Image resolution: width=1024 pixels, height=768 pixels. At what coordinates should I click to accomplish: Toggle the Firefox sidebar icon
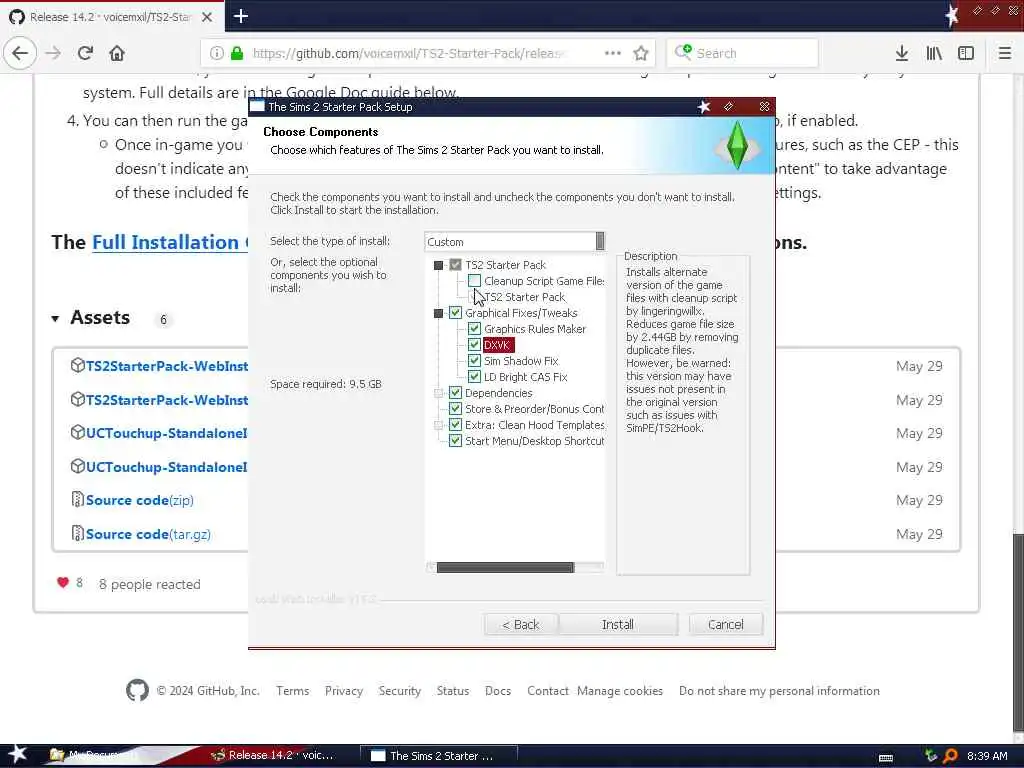coord(966,53)
